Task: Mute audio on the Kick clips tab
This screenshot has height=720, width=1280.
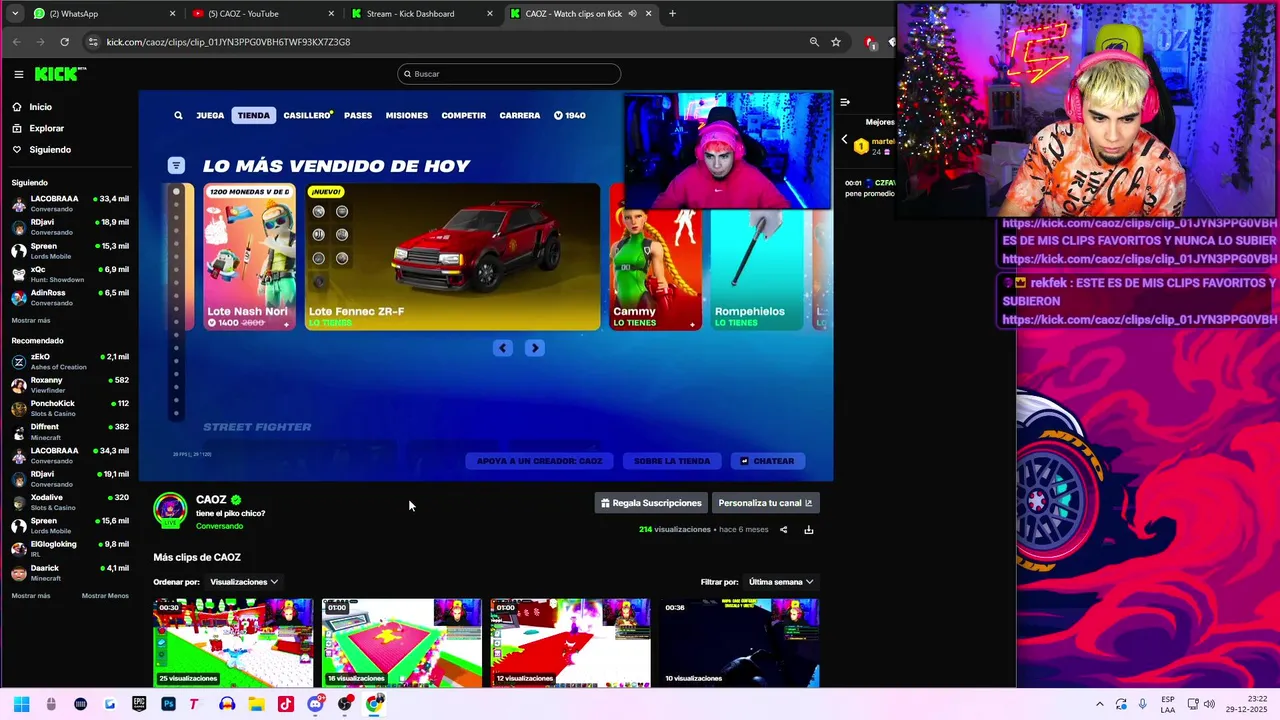Action: [632, 14]
